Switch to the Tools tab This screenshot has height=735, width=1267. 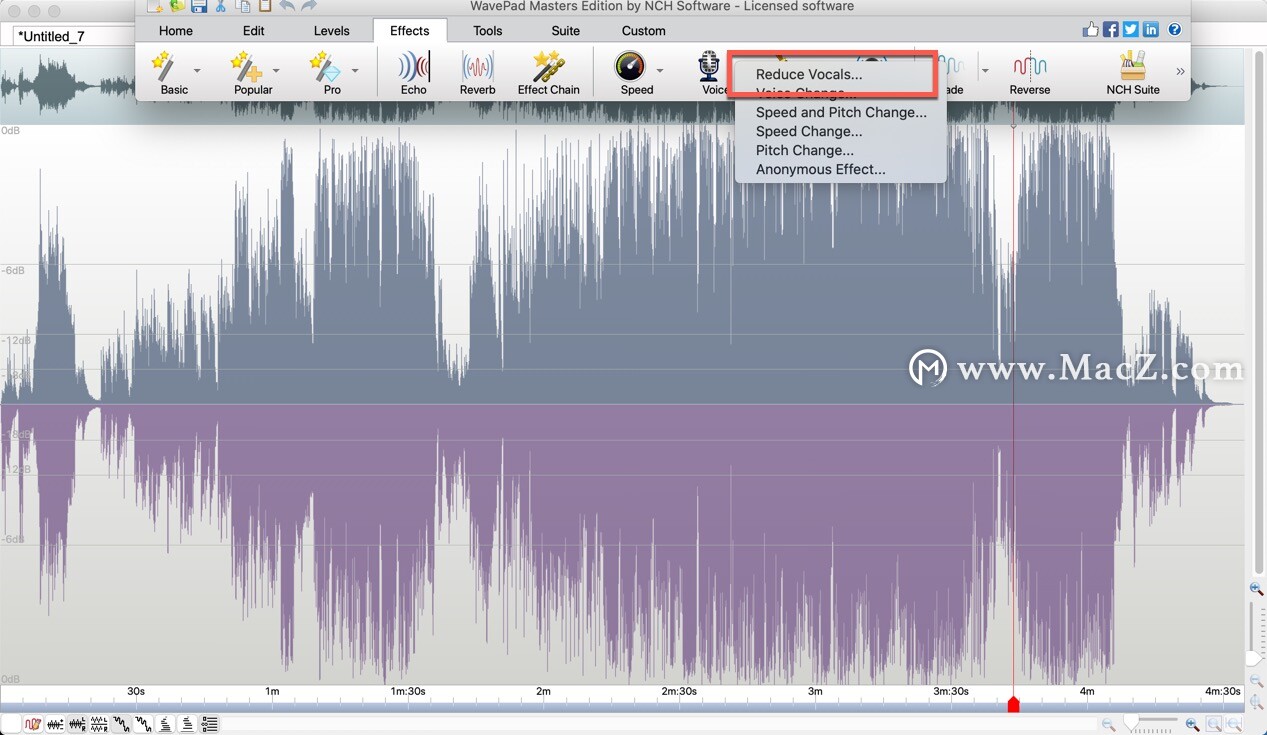[x=488, y=31]
